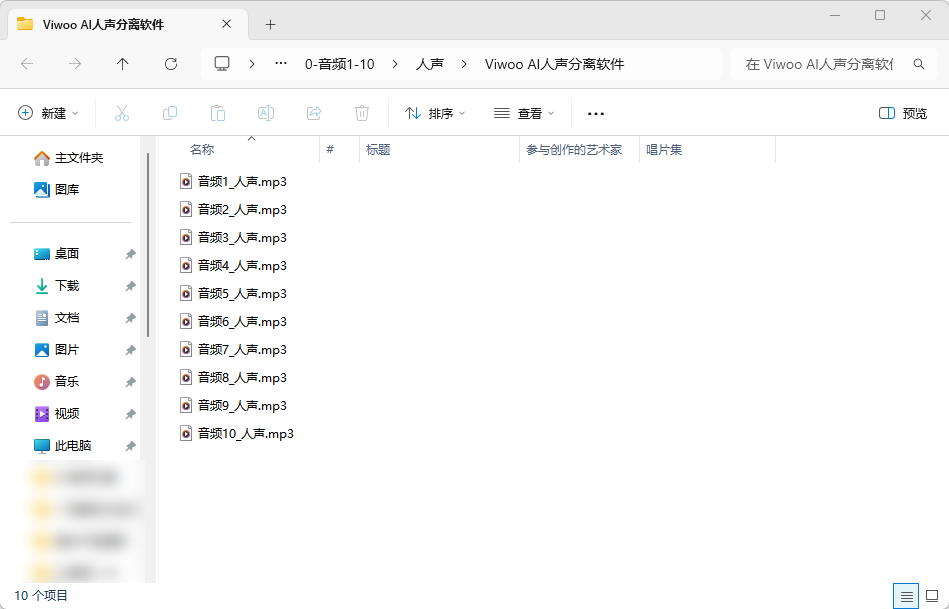Switch to large thumbnails view icon

click(x=932, y=597)
